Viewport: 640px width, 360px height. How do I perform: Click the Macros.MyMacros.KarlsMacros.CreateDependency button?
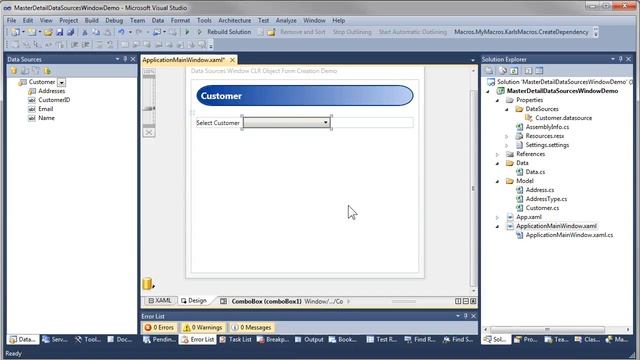point(521,32)
